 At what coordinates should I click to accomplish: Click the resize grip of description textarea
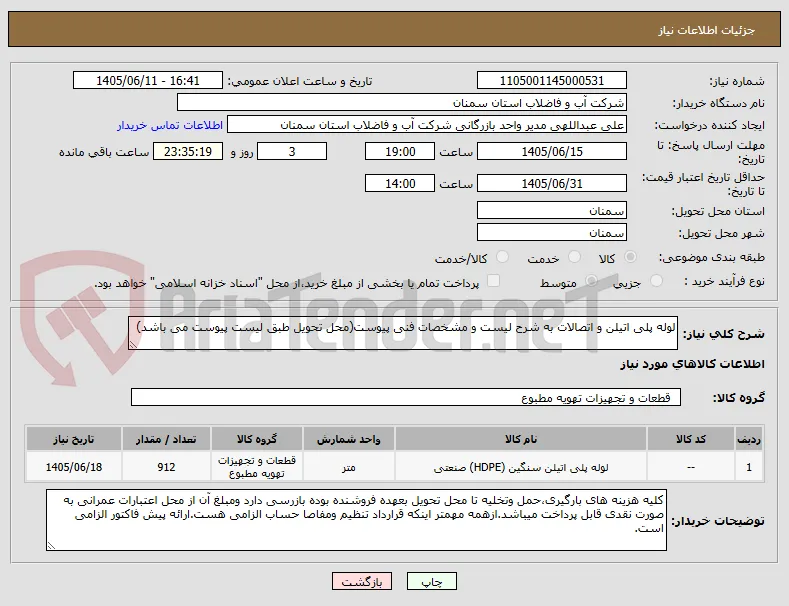(x=133, y=344)
